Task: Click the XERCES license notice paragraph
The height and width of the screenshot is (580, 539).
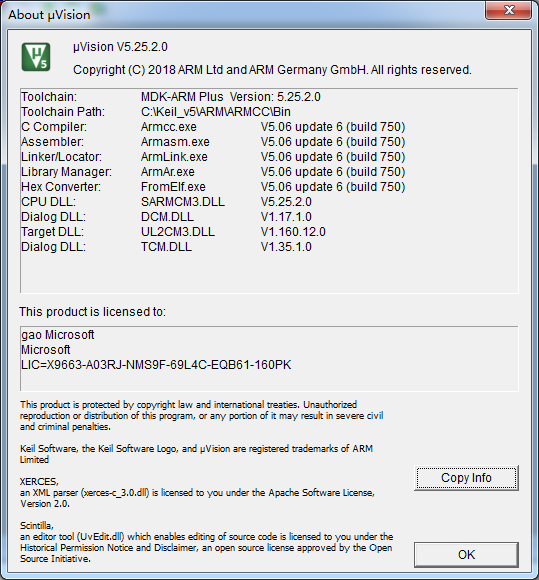Action: tap(197, 493)
